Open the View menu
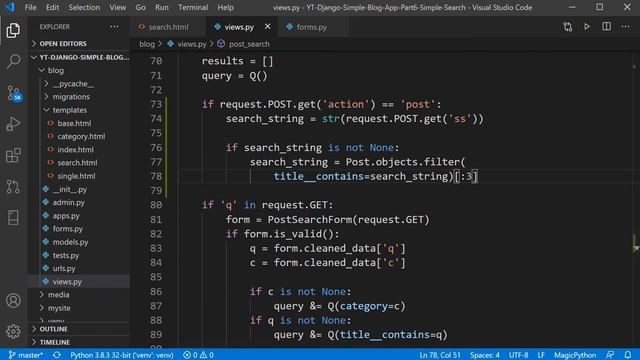Image resolution: width=640 pixels, height=360 pixels. [118, 7]
